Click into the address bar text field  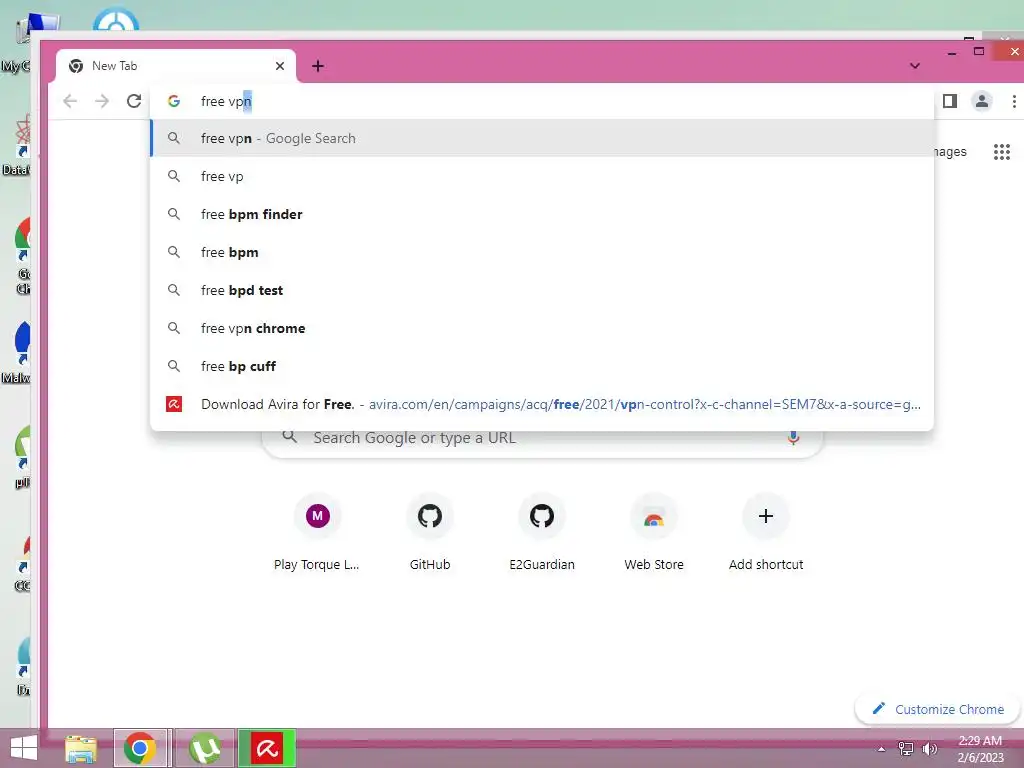tap(542, 101)
